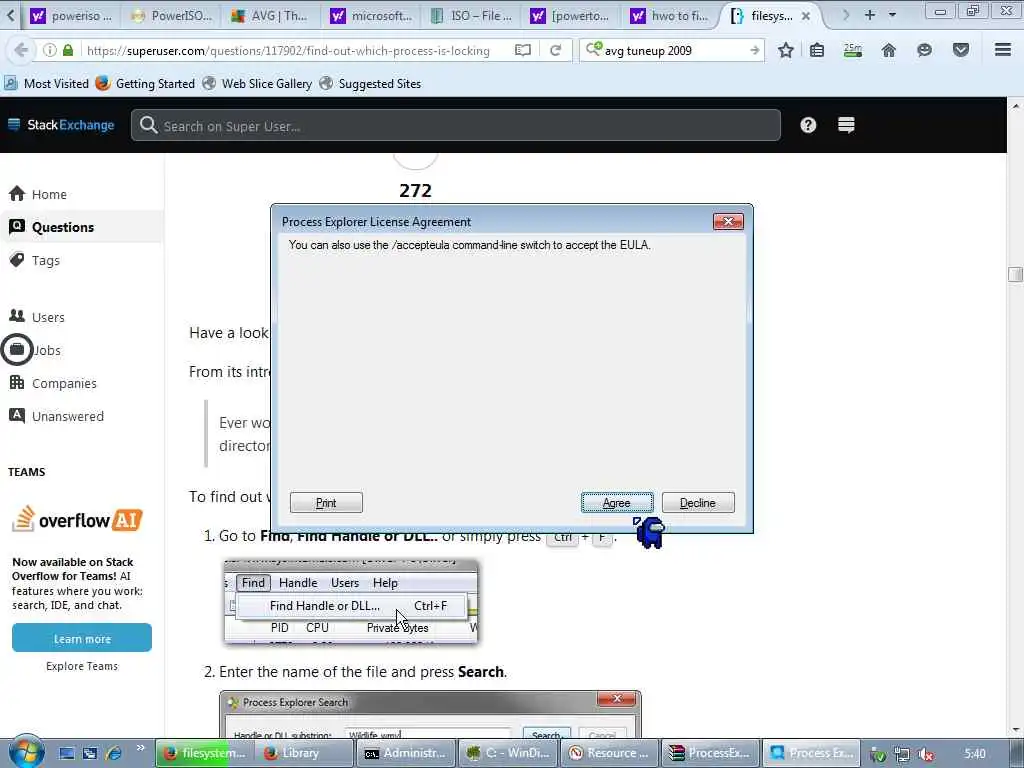Open the bookmarks list icon

[x=817, y=50]
